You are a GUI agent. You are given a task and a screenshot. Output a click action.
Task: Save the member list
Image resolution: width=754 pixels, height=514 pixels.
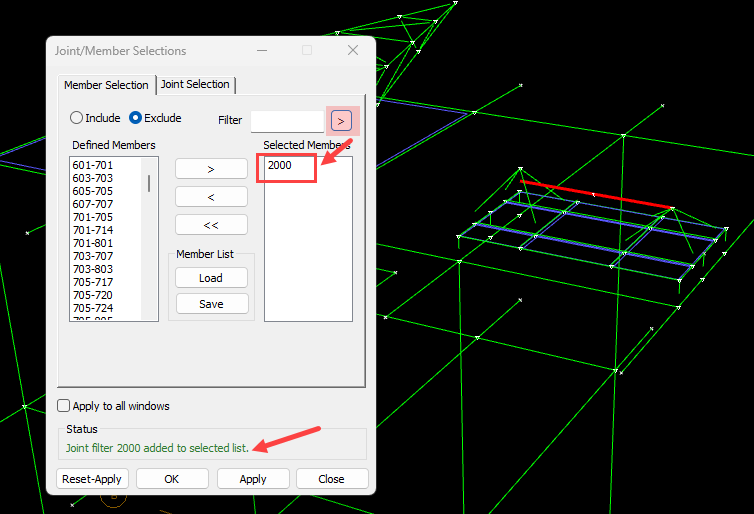(212, 304)
